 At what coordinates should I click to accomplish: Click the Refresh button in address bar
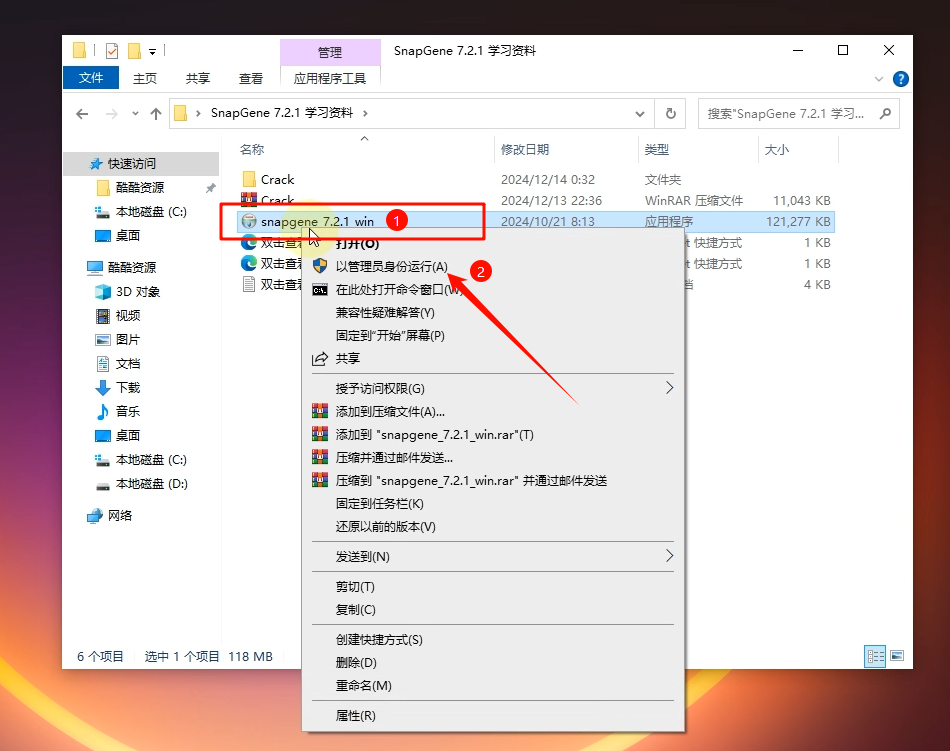tap(671, 114)
